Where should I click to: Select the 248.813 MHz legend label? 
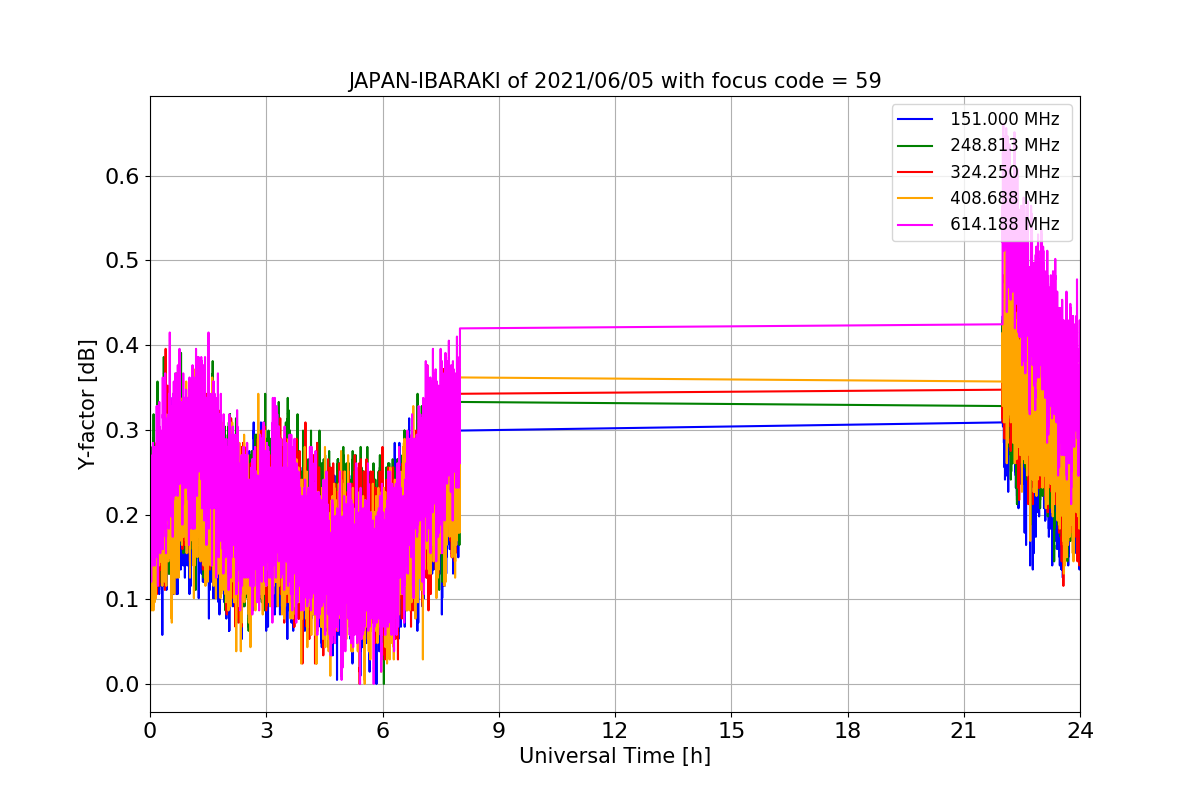tap(1004, 145)
